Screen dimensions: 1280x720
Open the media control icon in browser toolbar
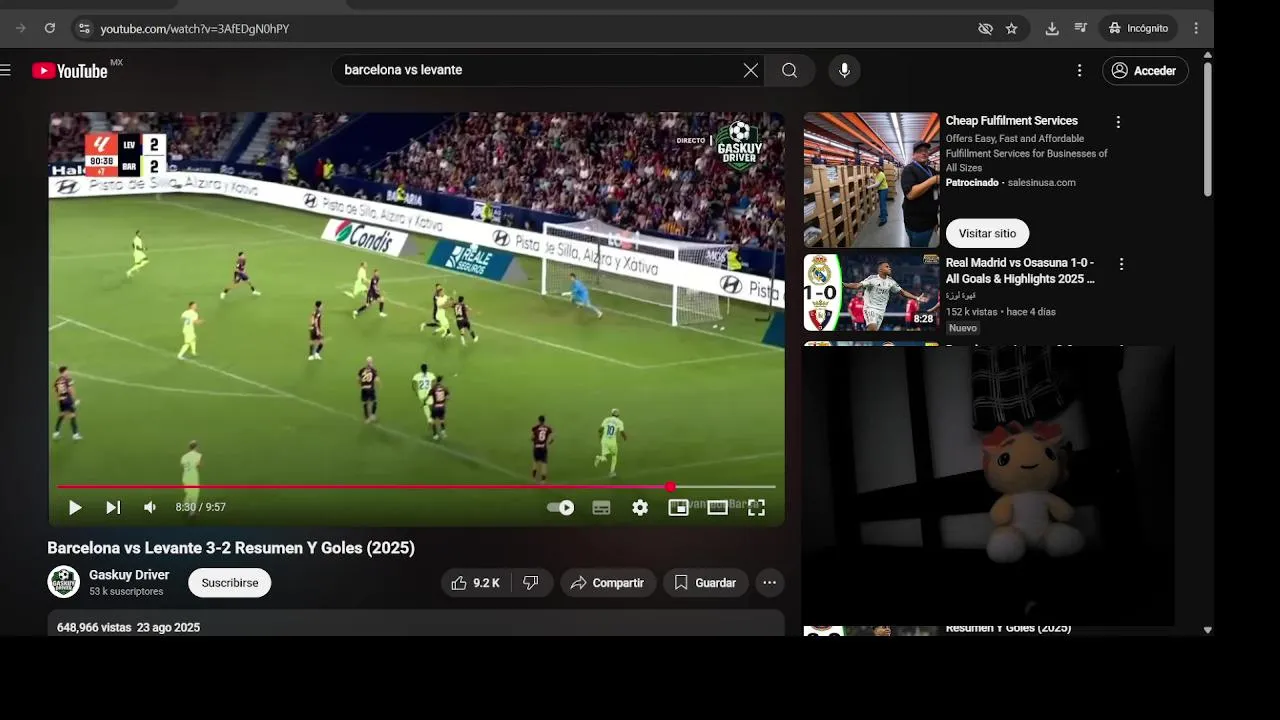pyautogui.click(x=1081, y=29)
